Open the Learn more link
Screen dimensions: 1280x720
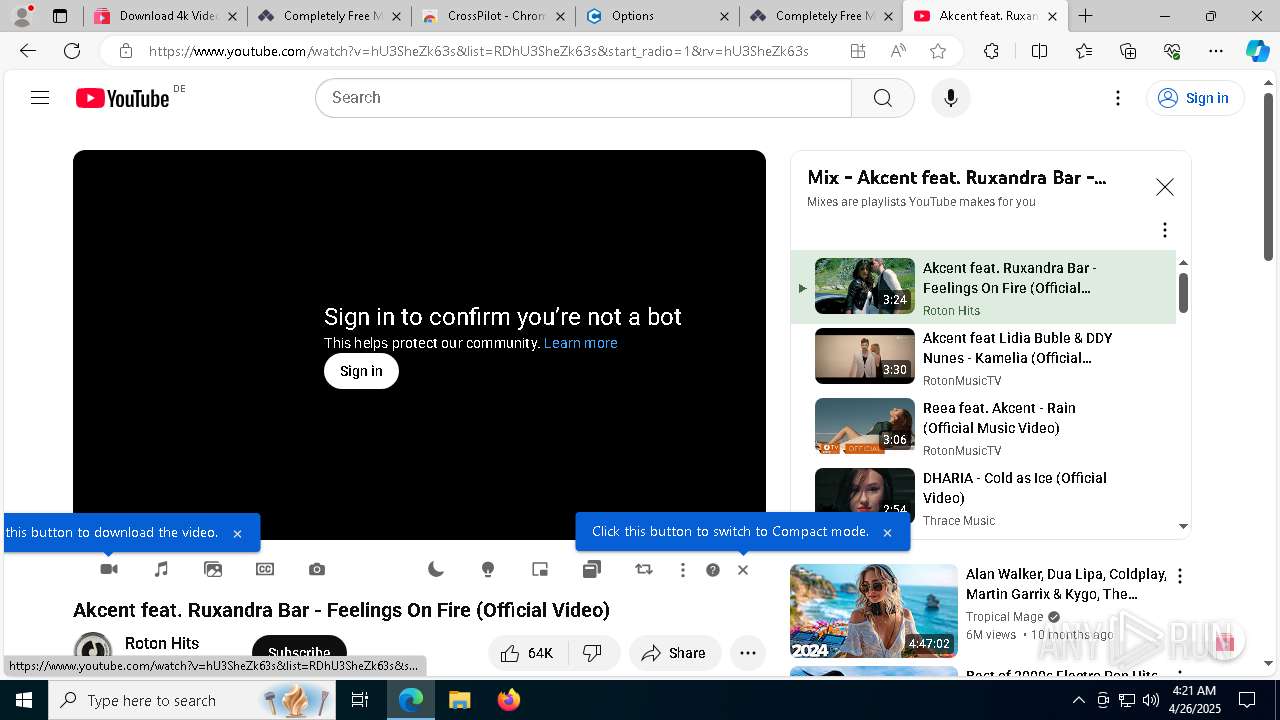click(581, 343)
